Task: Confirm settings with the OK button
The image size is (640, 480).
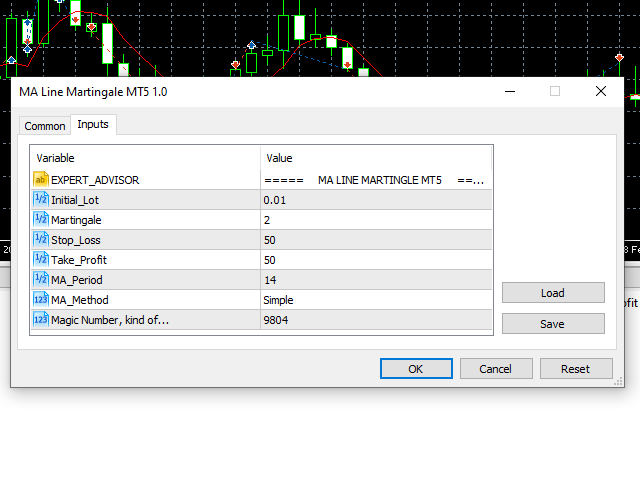Action: click(416, 369)
